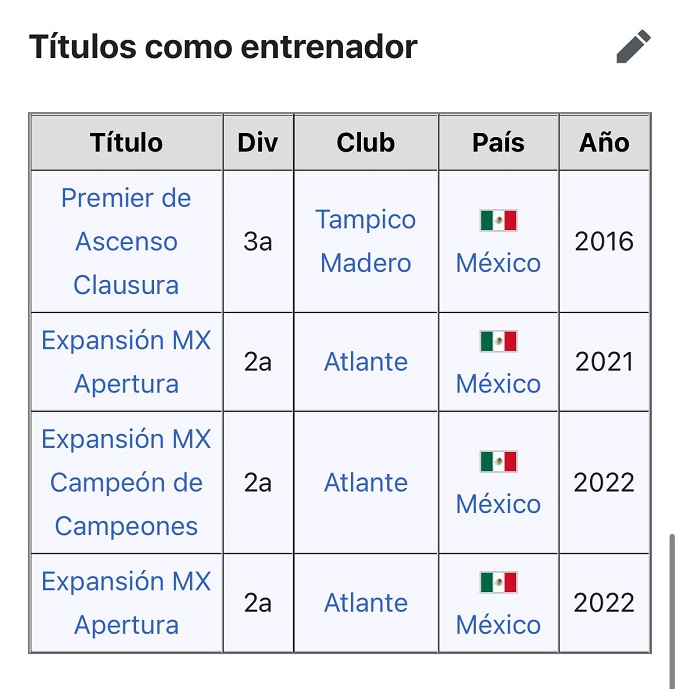Image resolution: width=680 pixels, height=689 pixels.
Task: Open Expansión MX Campeón de Campeones link
Action: (126, 482)
